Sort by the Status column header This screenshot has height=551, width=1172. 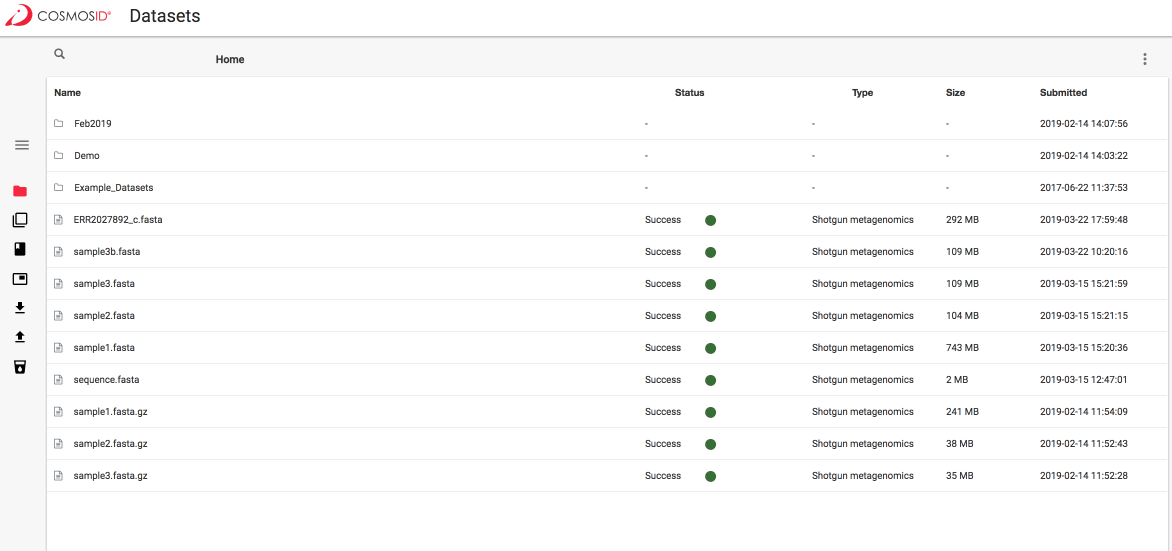click(689, 93)
